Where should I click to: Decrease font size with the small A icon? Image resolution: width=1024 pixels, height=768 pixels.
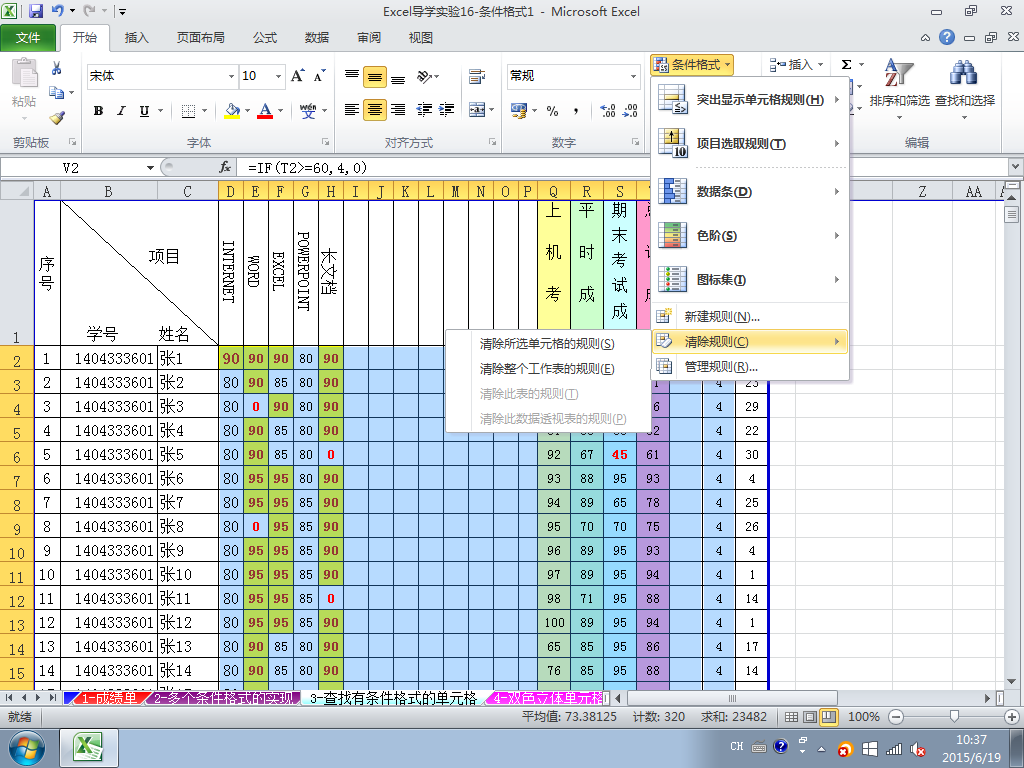319,76
